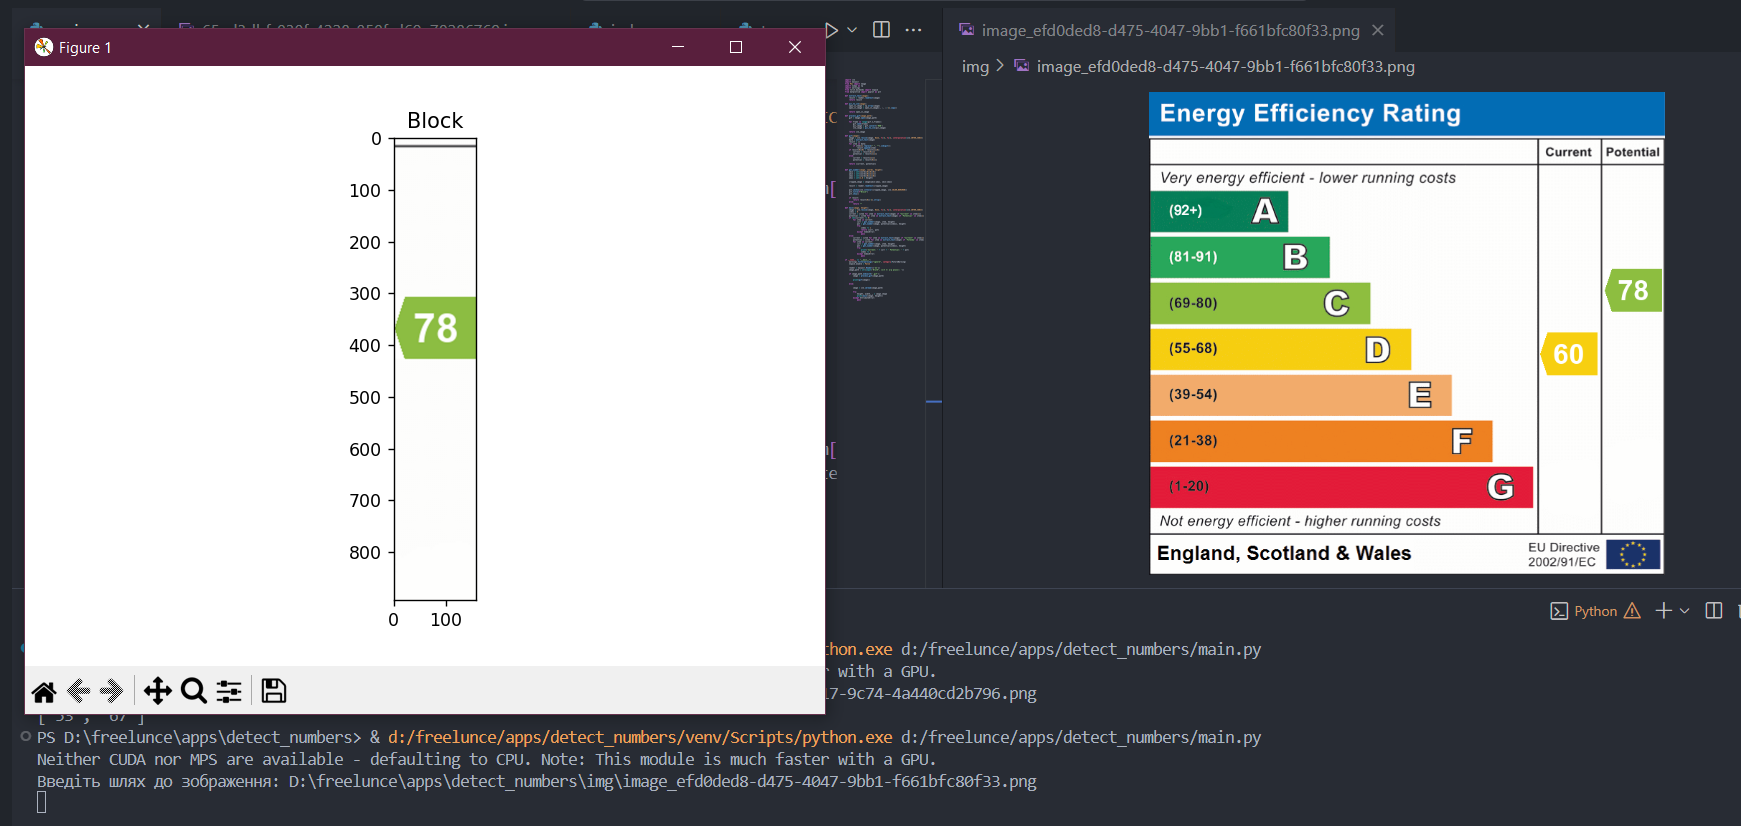1741x826 pixels.
Task: Split the terminal panel
Action: pos(1713,611)
